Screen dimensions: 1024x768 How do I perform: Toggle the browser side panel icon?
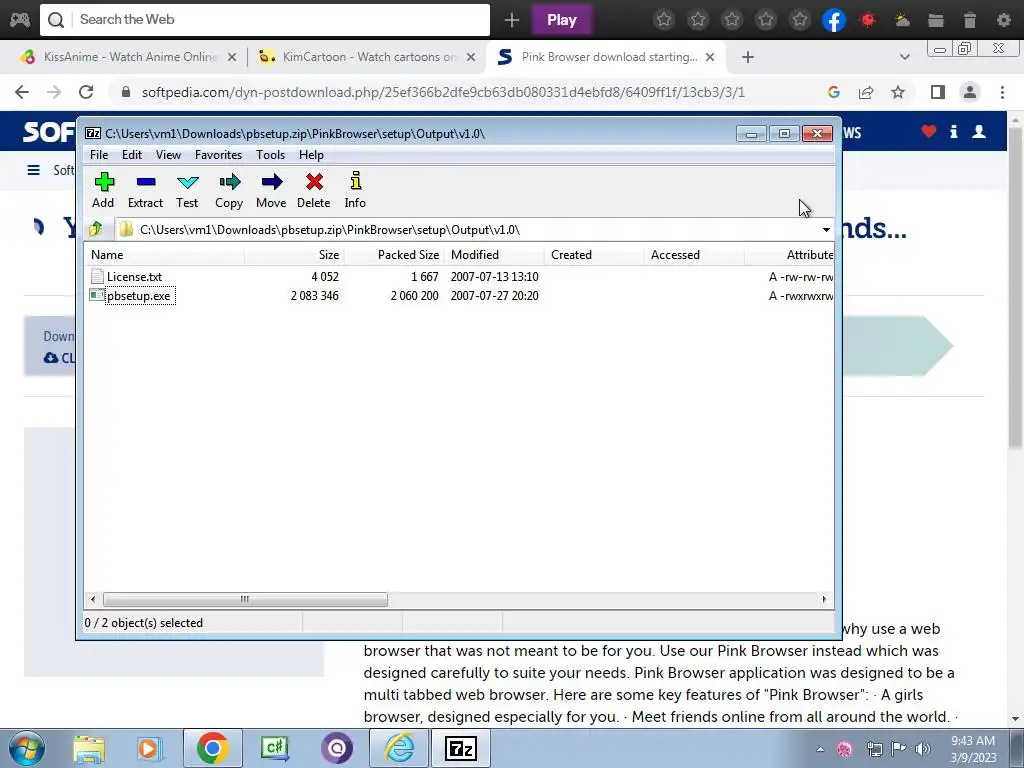[x=938, y=92]
